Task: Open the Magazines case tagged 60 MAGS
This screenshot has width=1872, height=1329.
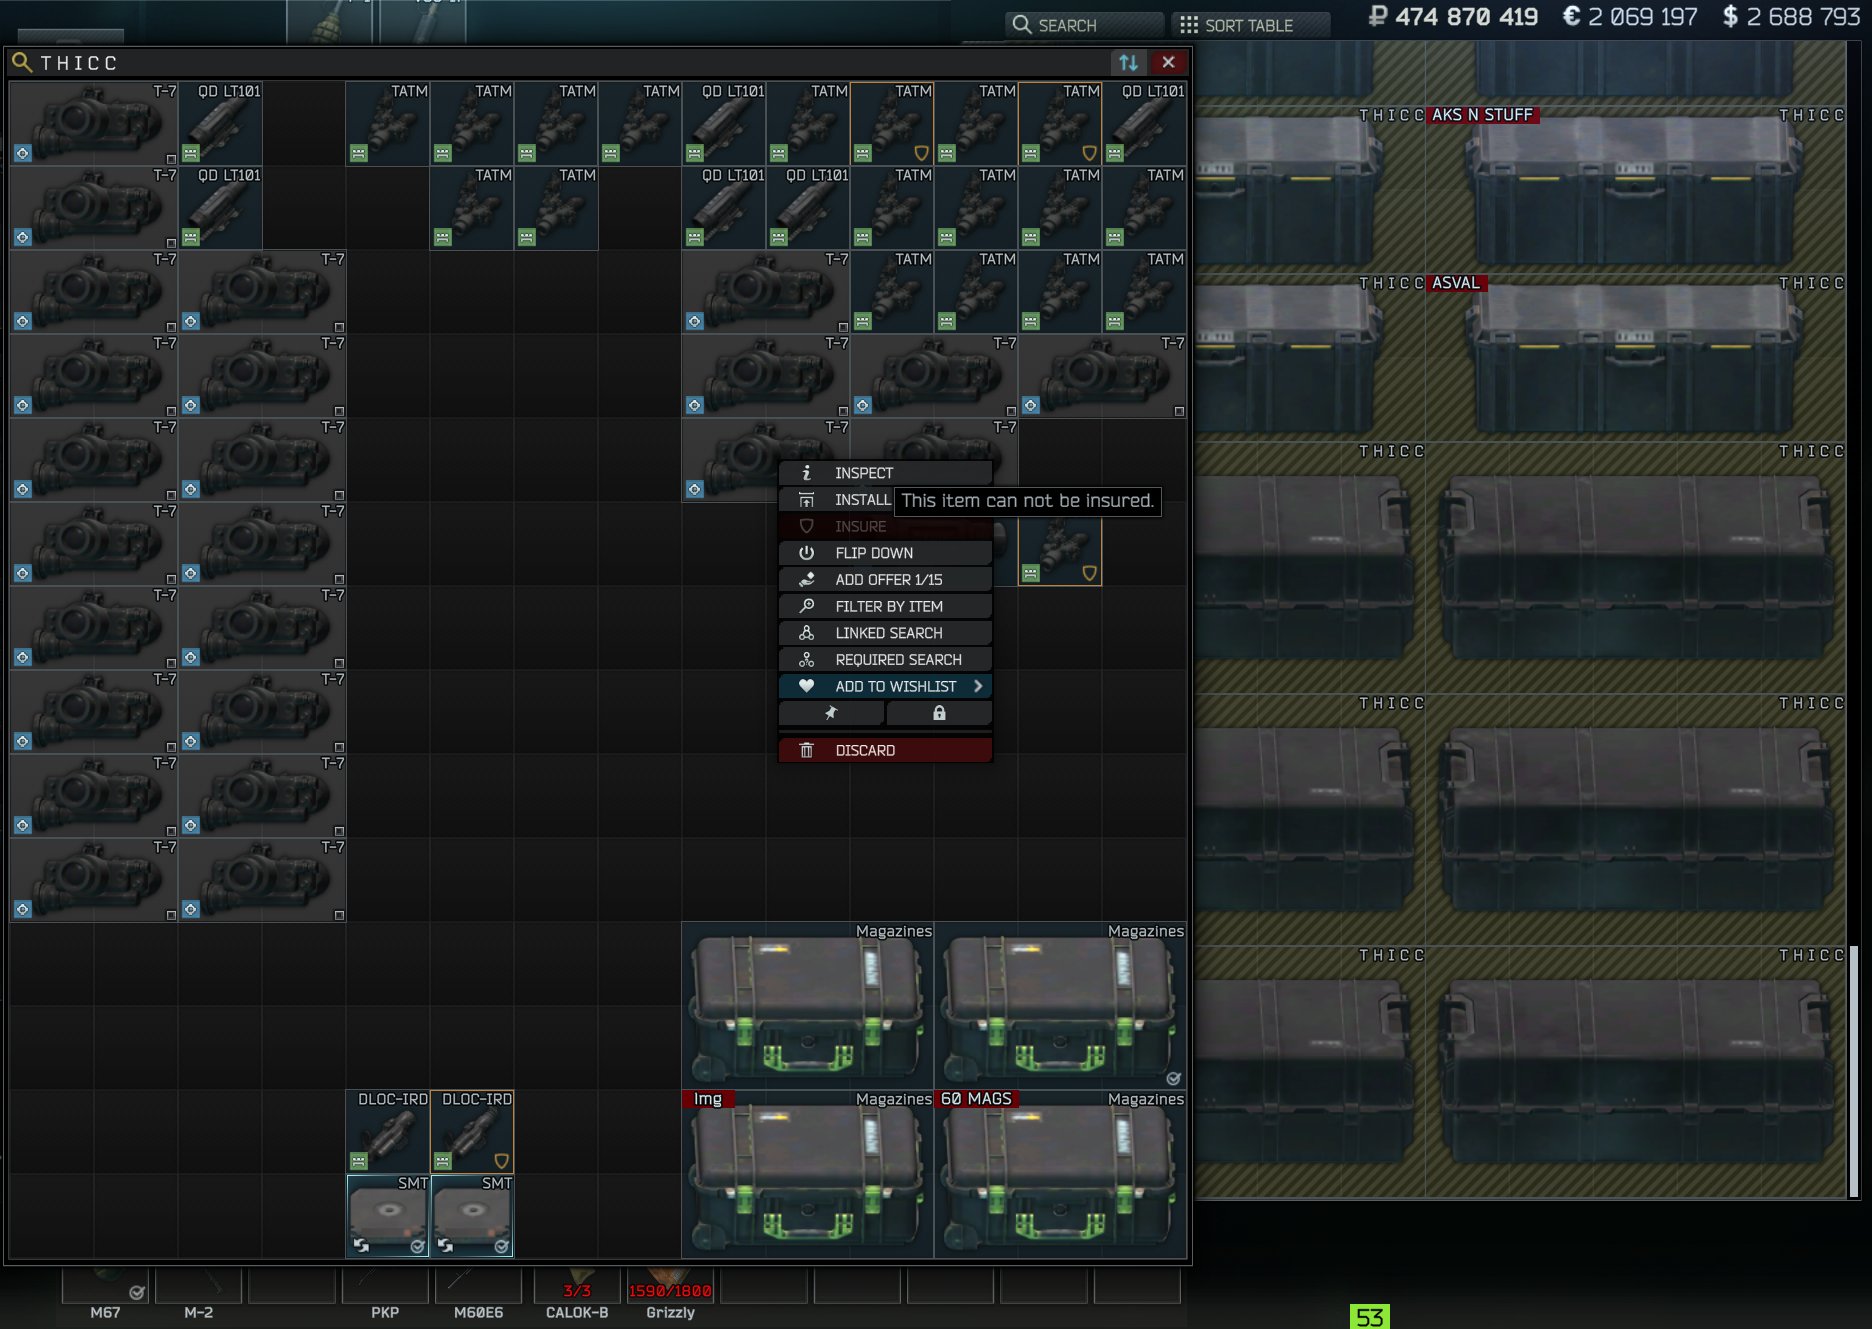Action: click(1060, 1174)
